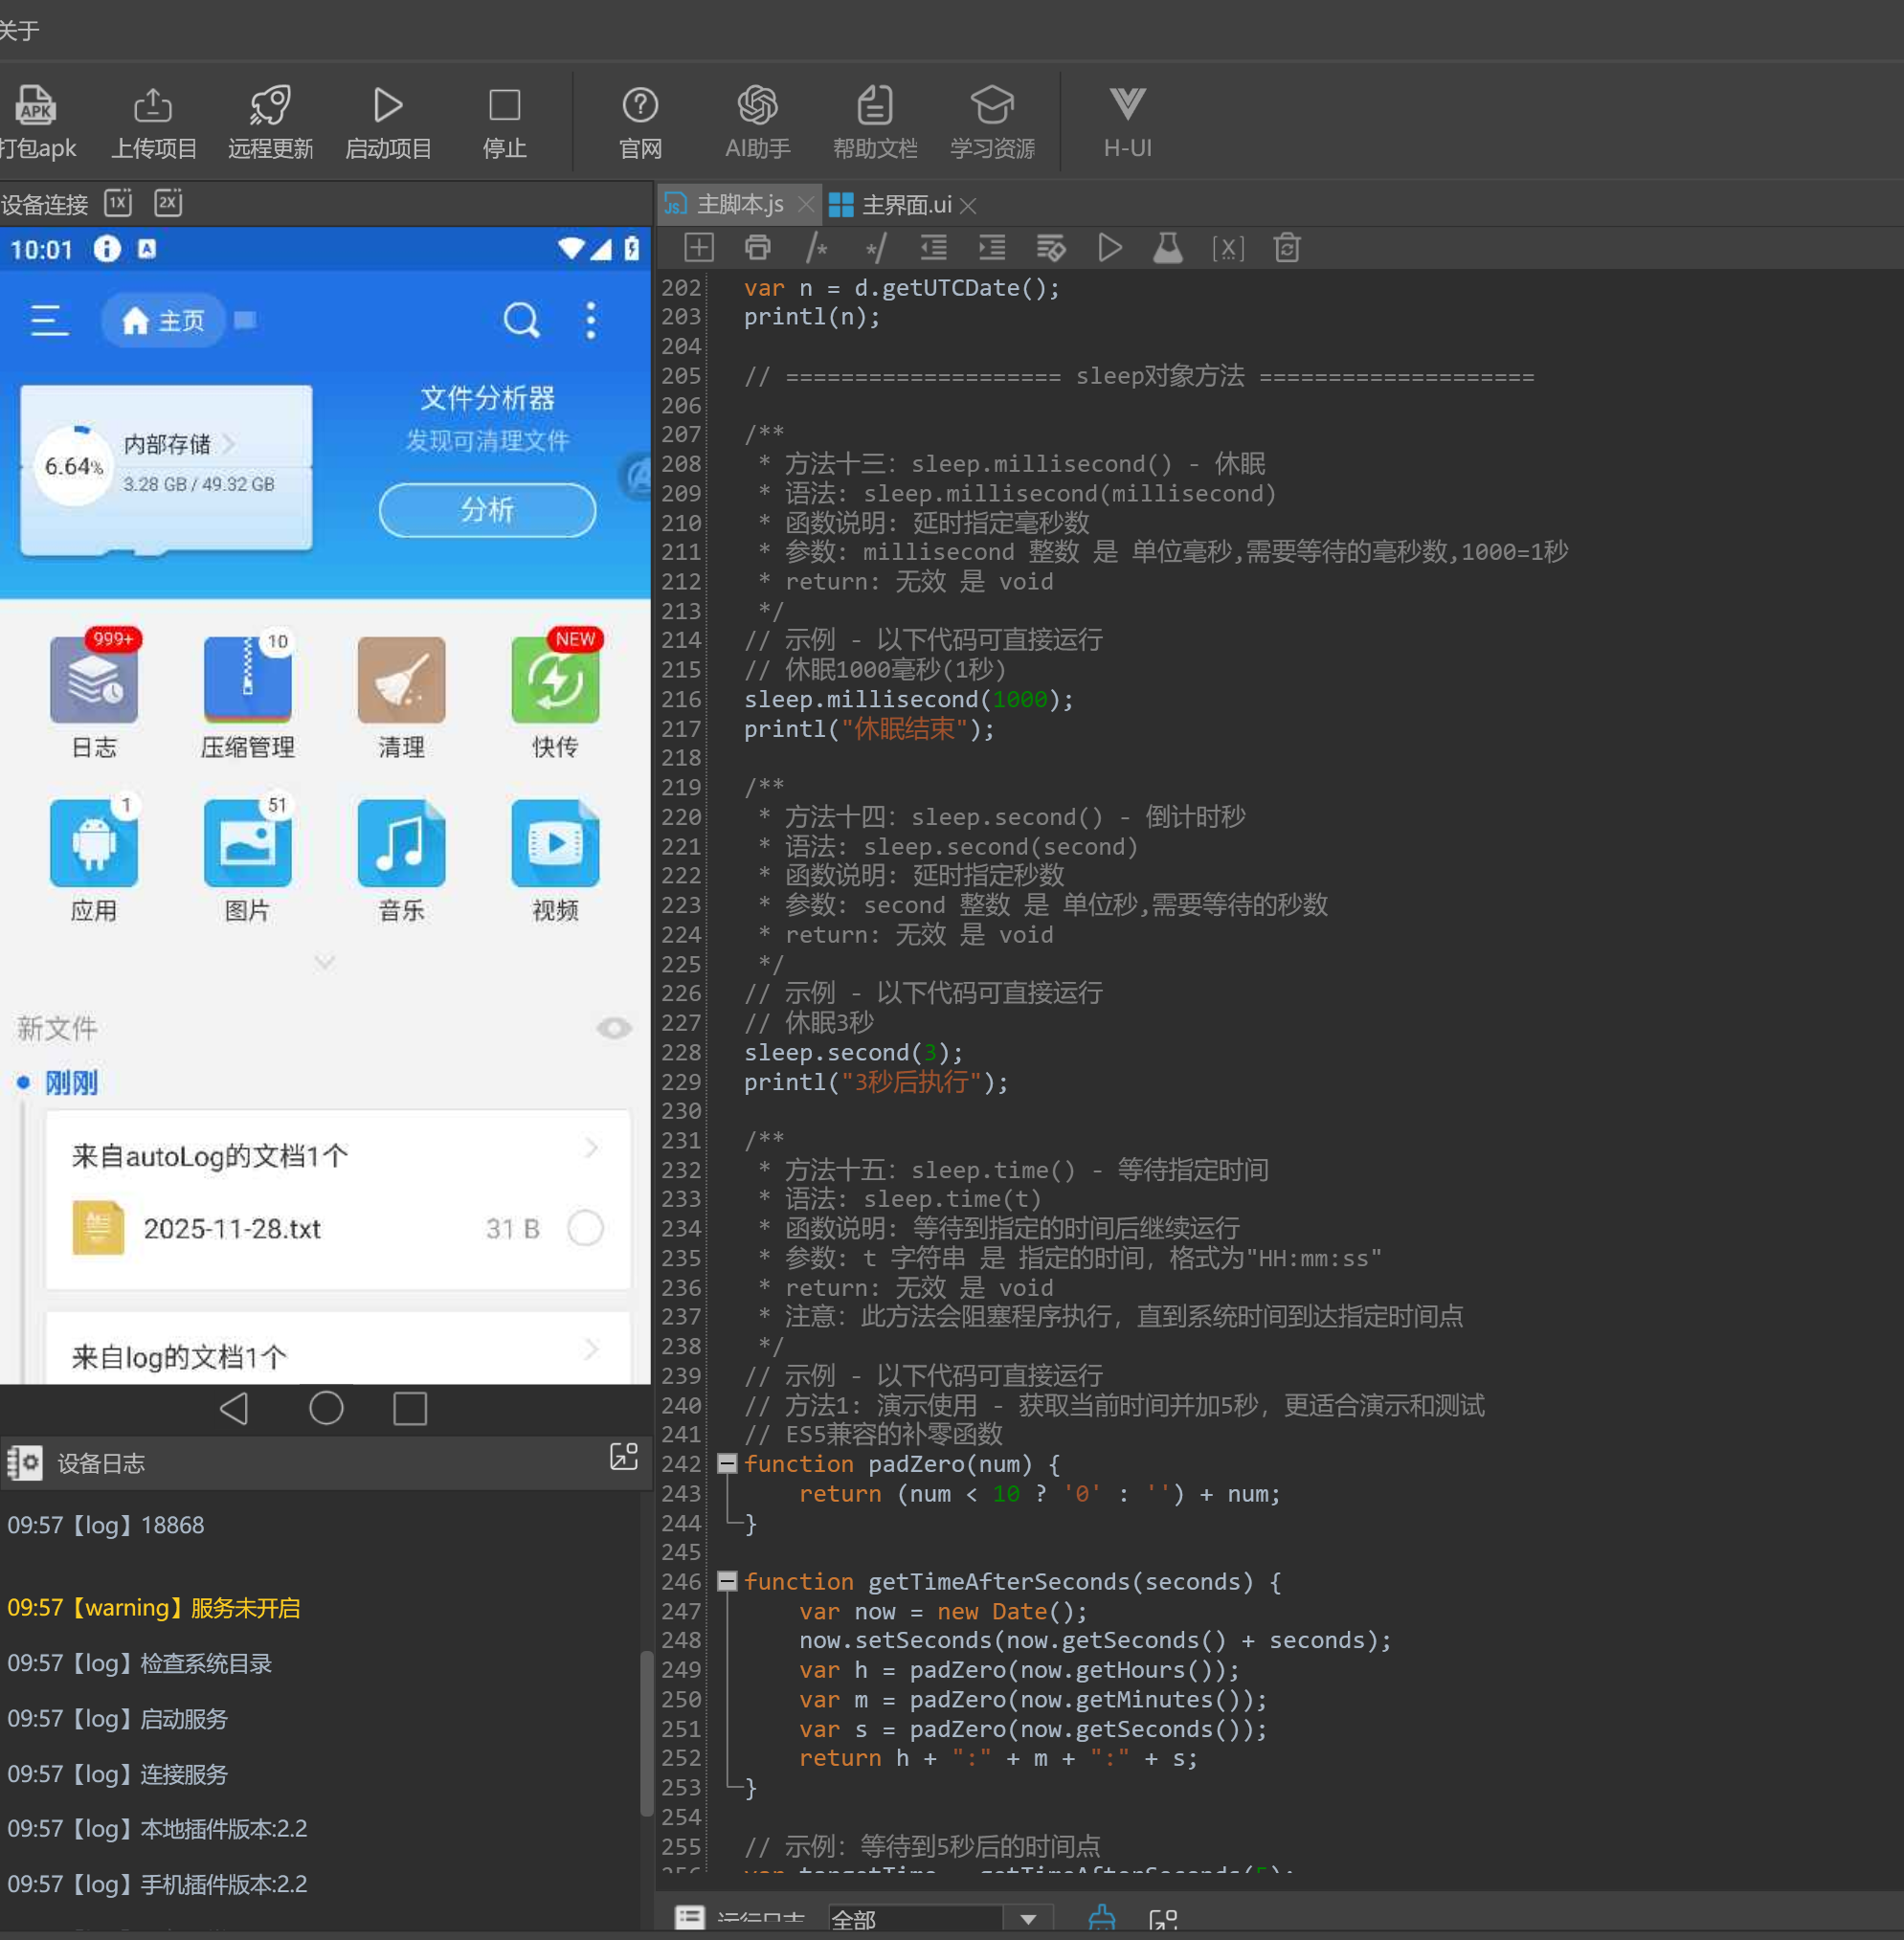This screenshot has height=1940, width=1904.
Task: Select radio circle beside 2025-11-28.txt
Action: tap(585, 1228)
